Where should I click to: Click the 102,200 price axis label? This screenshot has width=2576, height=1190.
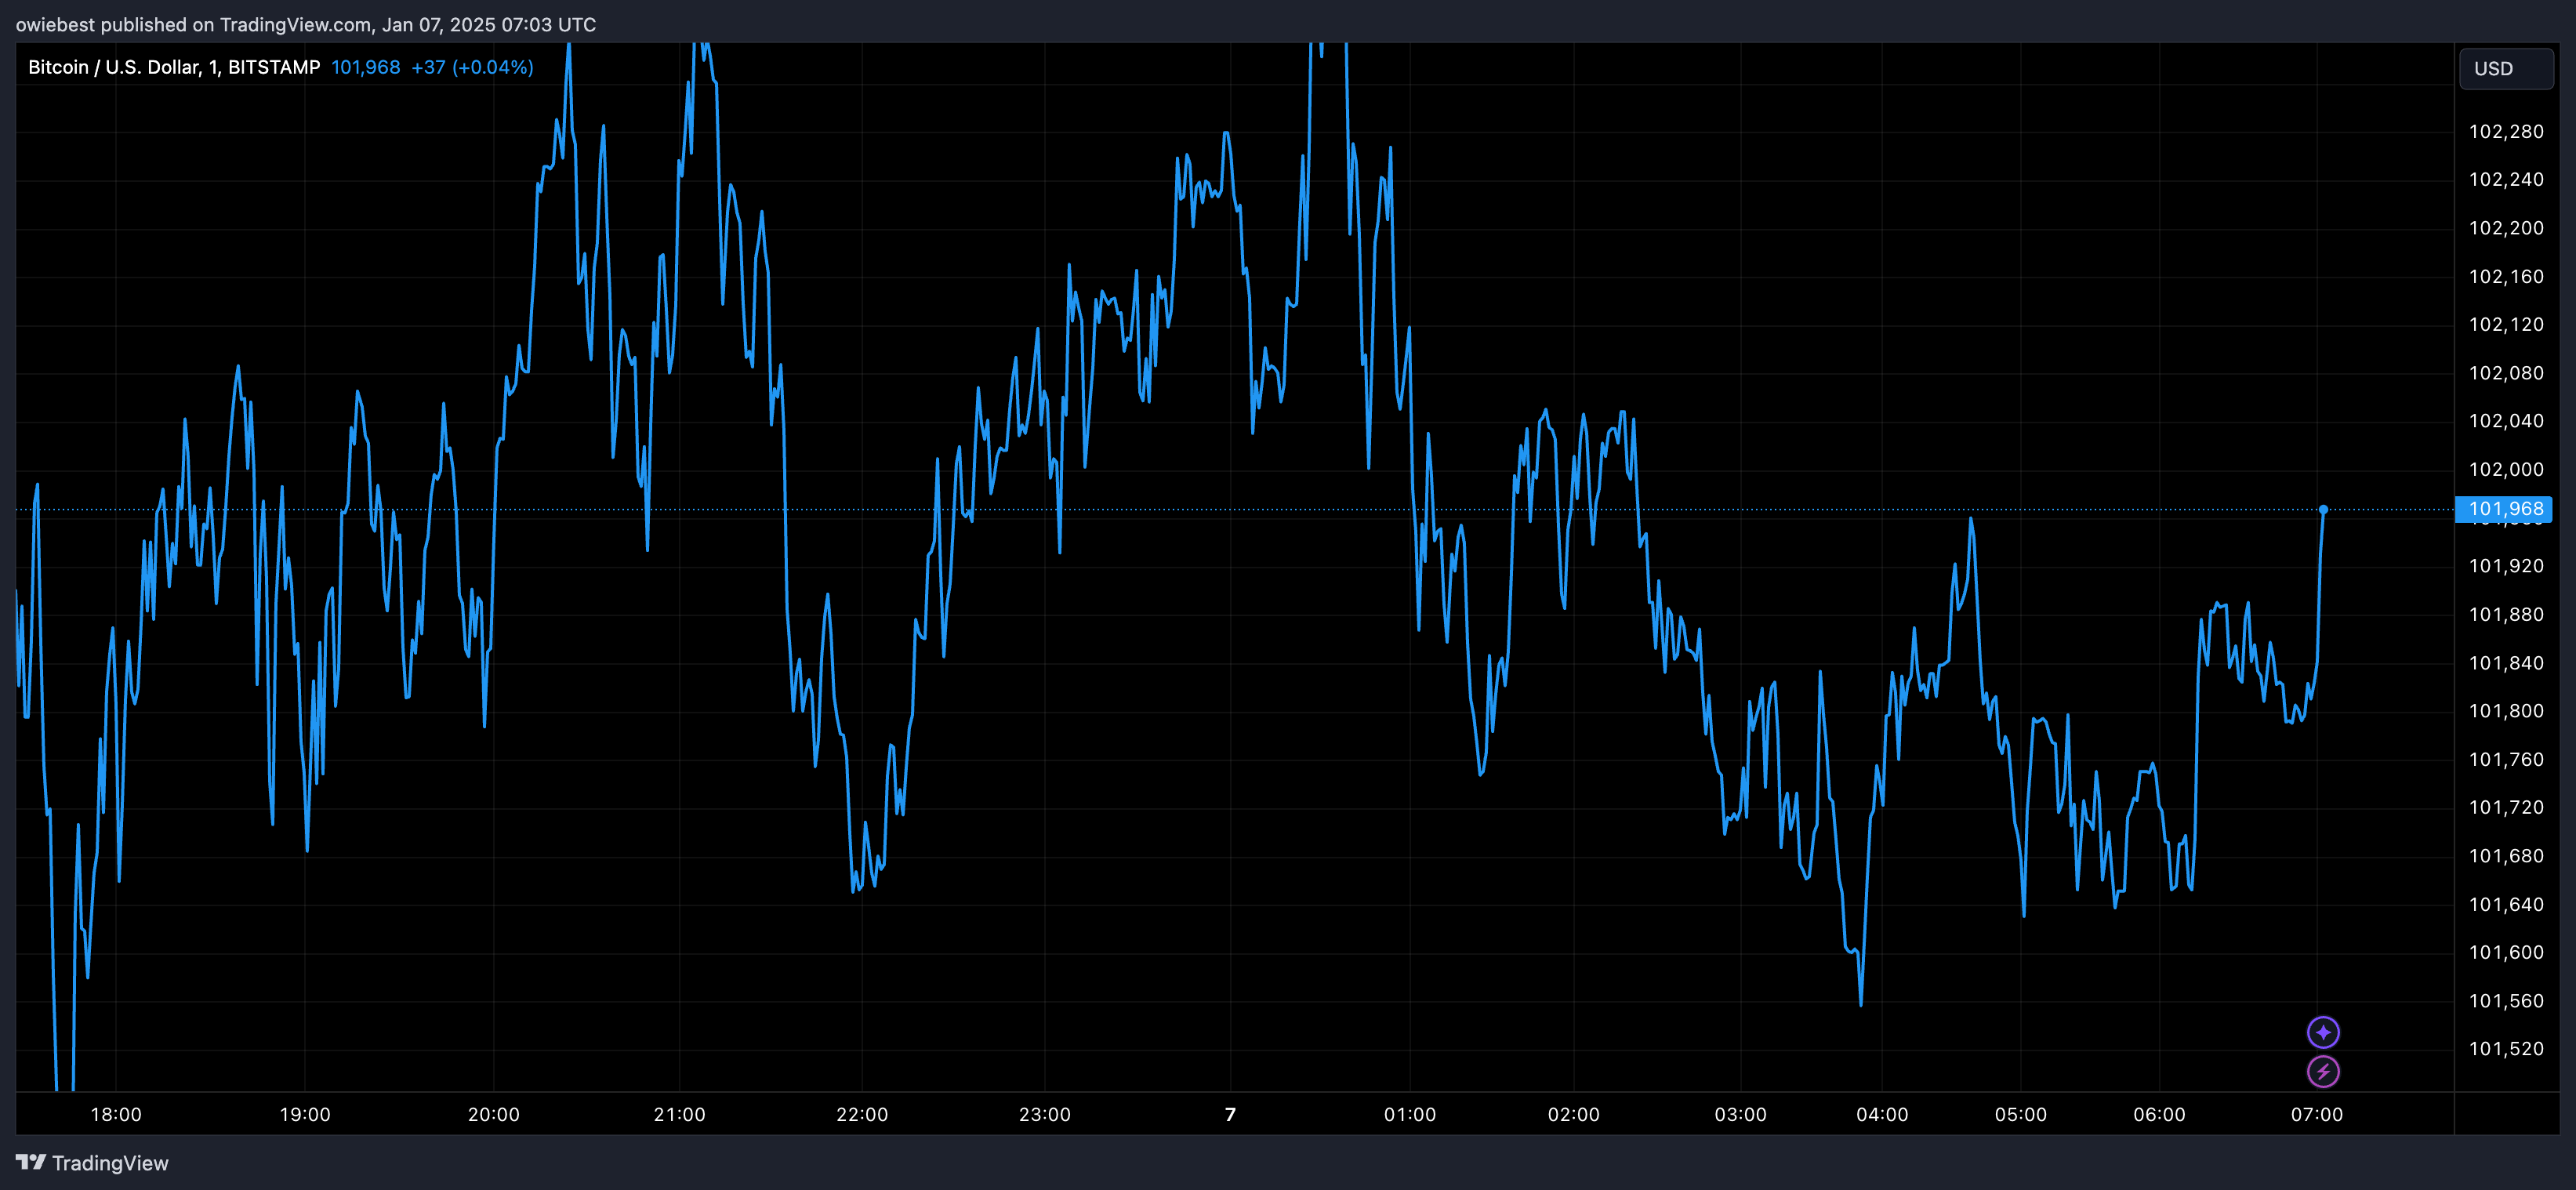[2506, 228]
